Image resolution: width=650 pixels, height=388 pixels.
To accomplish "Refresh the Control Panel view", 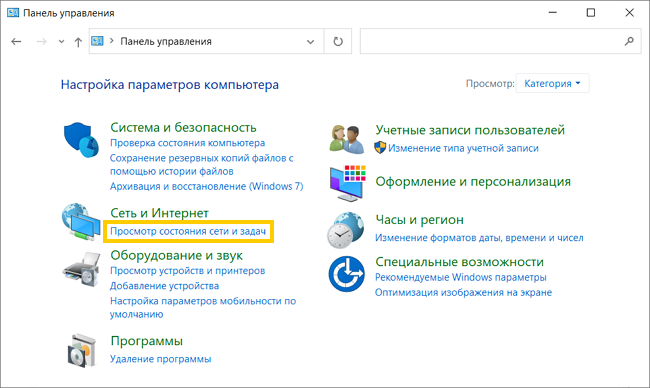I will tap(338, 41).
